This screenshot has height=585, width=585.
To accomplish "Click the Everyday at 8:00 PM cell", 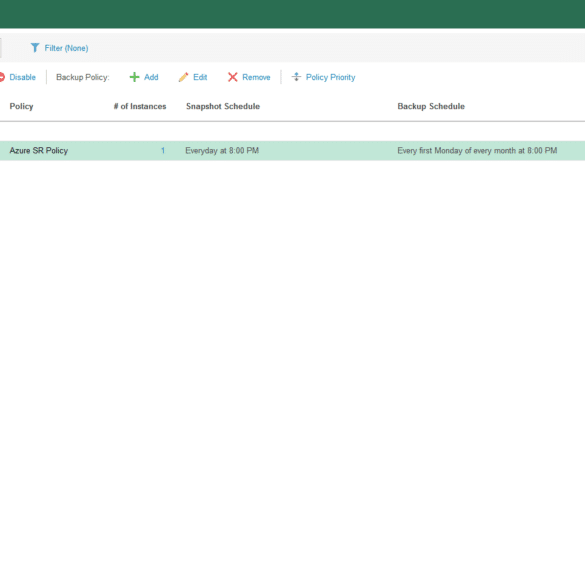I will [x=222, y=151].
